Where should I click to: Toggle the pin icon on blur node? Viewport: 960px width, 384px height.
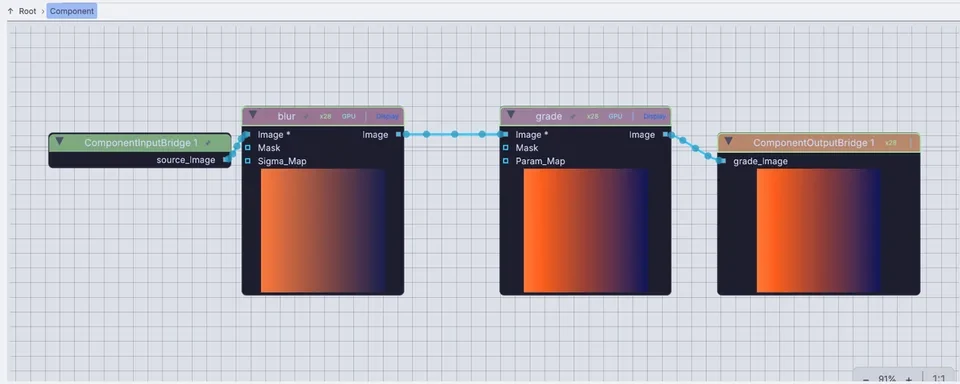pos(306,116)
